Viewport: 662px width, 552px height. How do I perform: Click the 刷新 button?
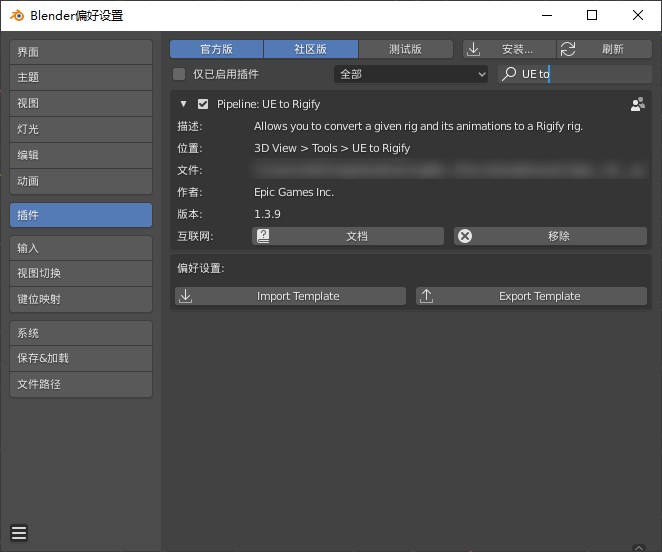tap(605, 49)
